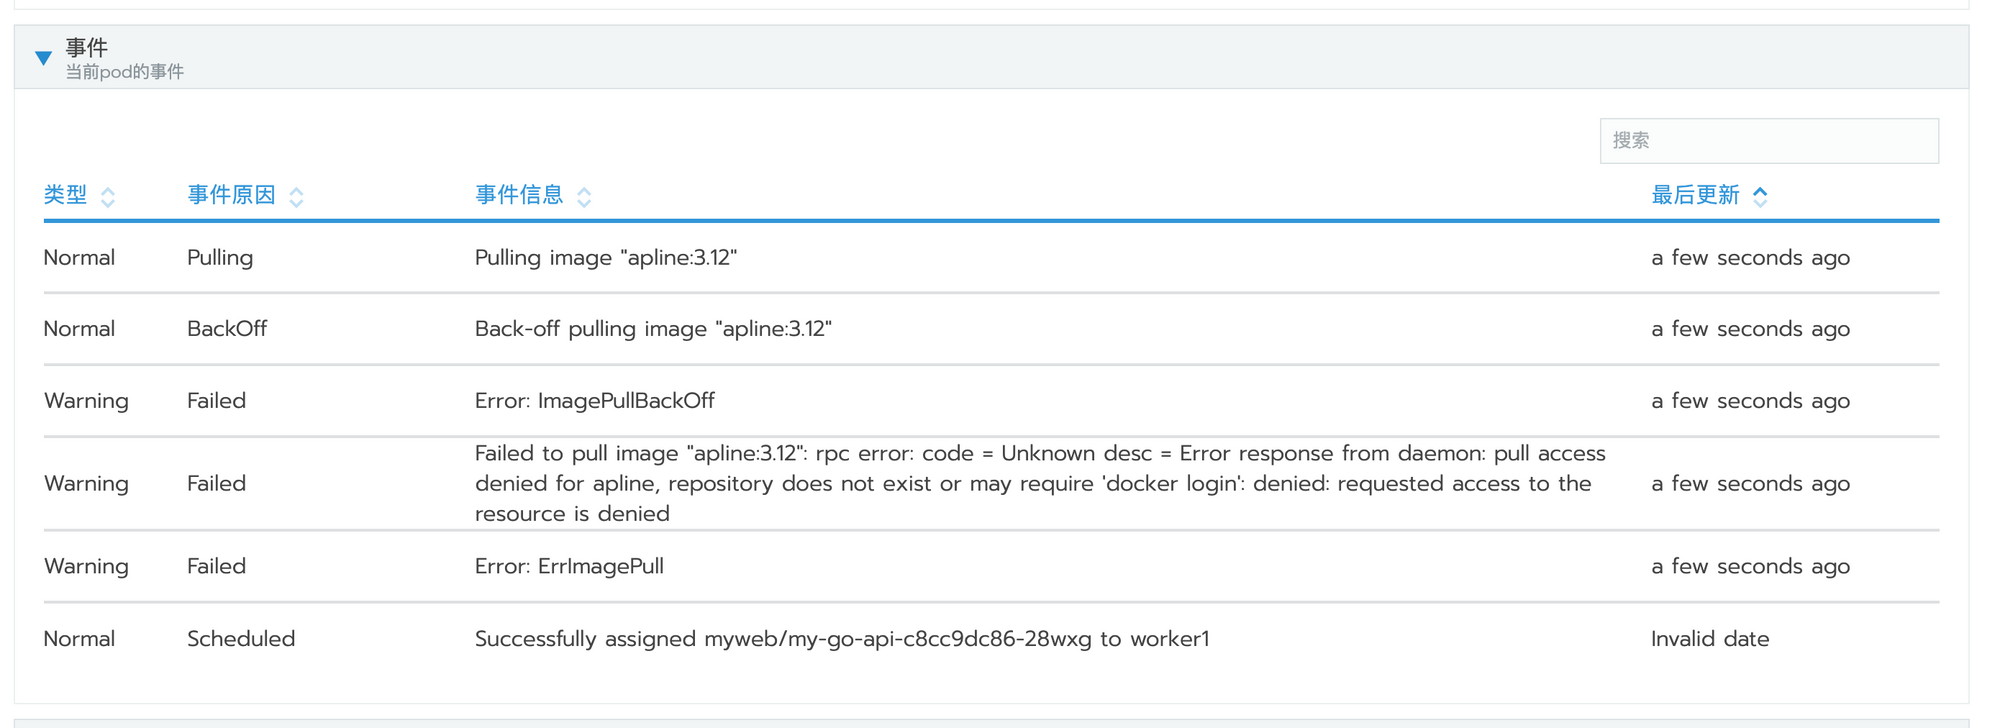Click the 最后更新 column header
Screen dimensions: 2000x728
pyautogui.click(x=1695, y=195)
